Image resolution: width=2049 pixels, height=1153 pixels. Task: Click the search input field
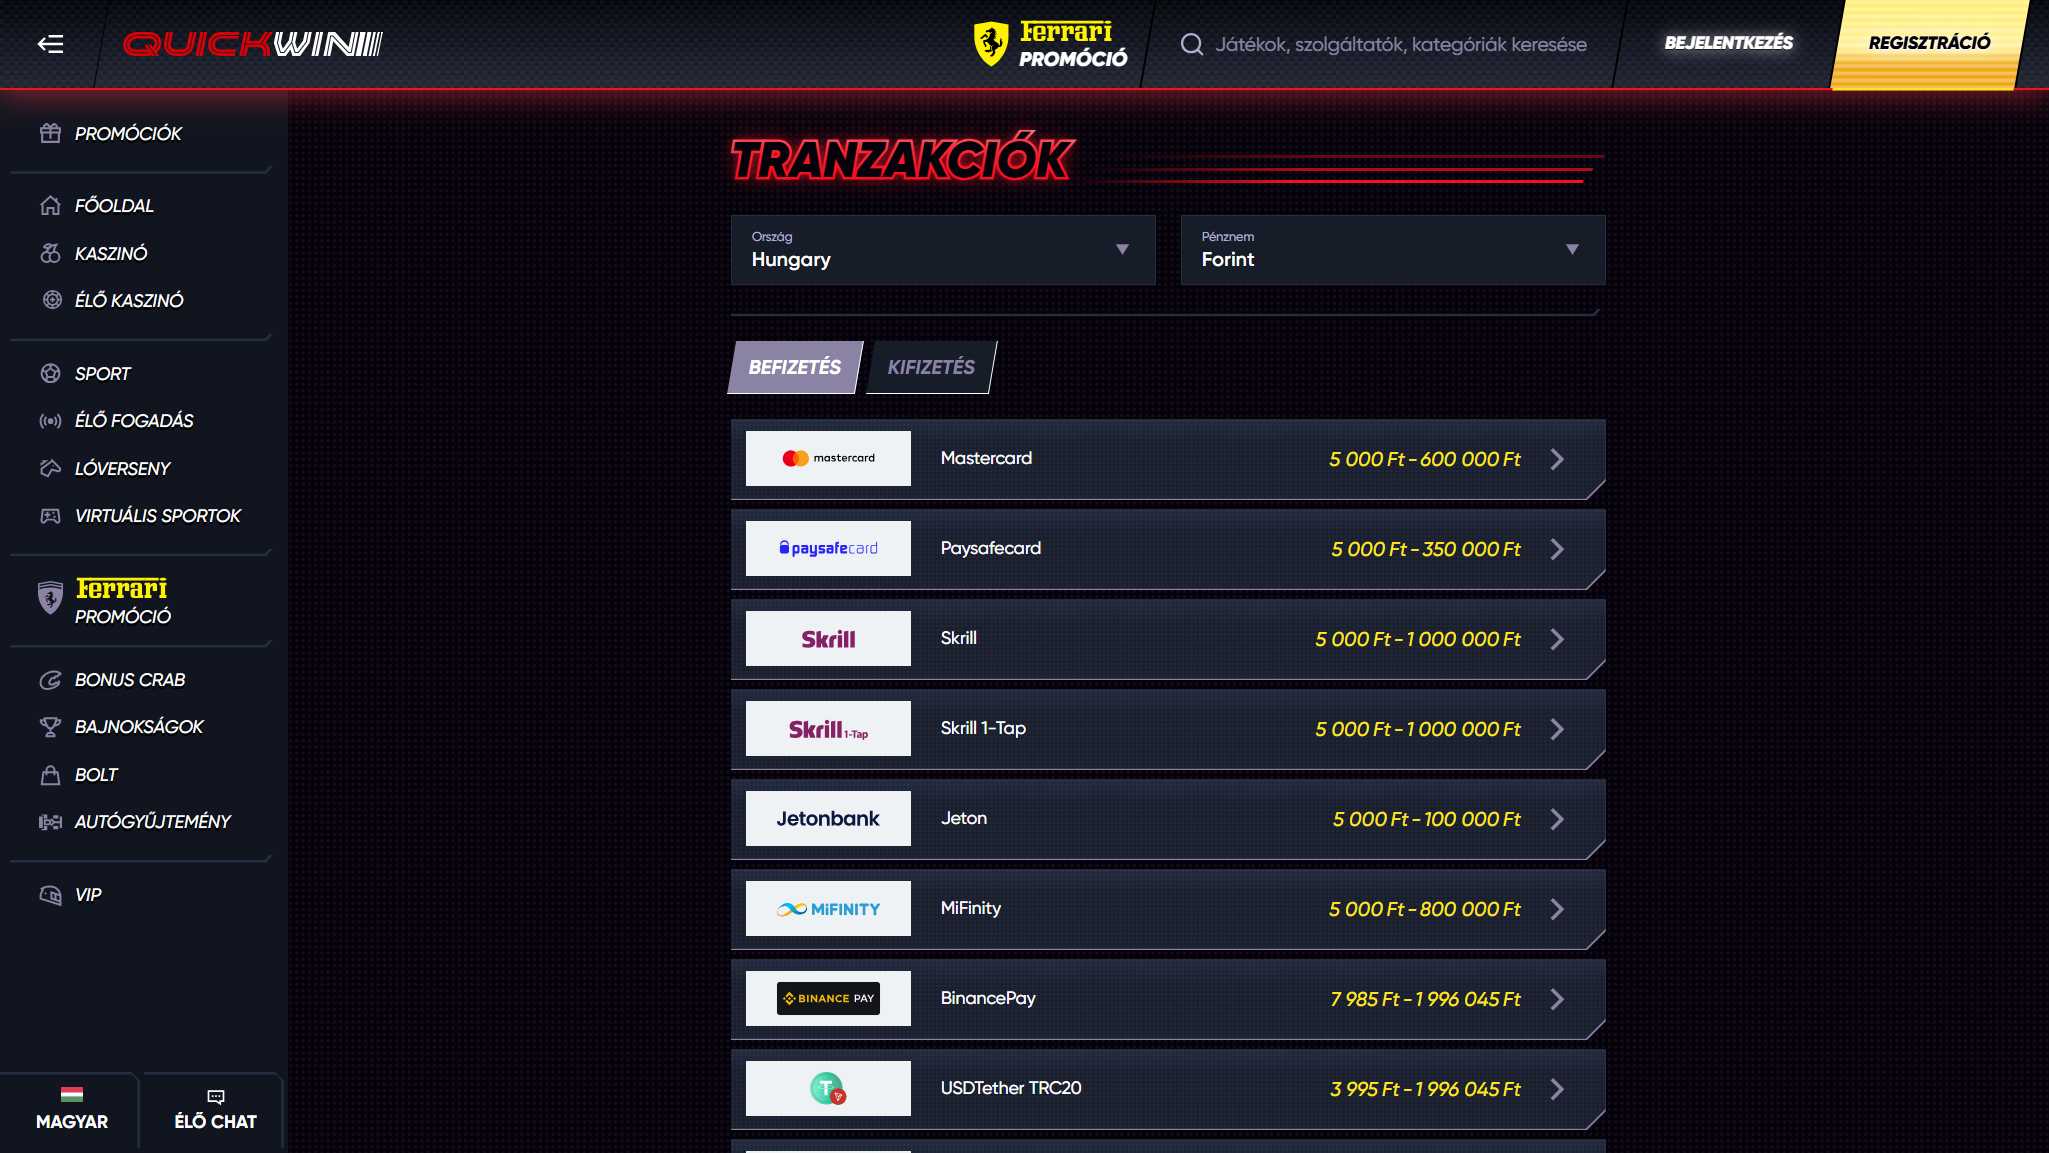click(1400, 44)
